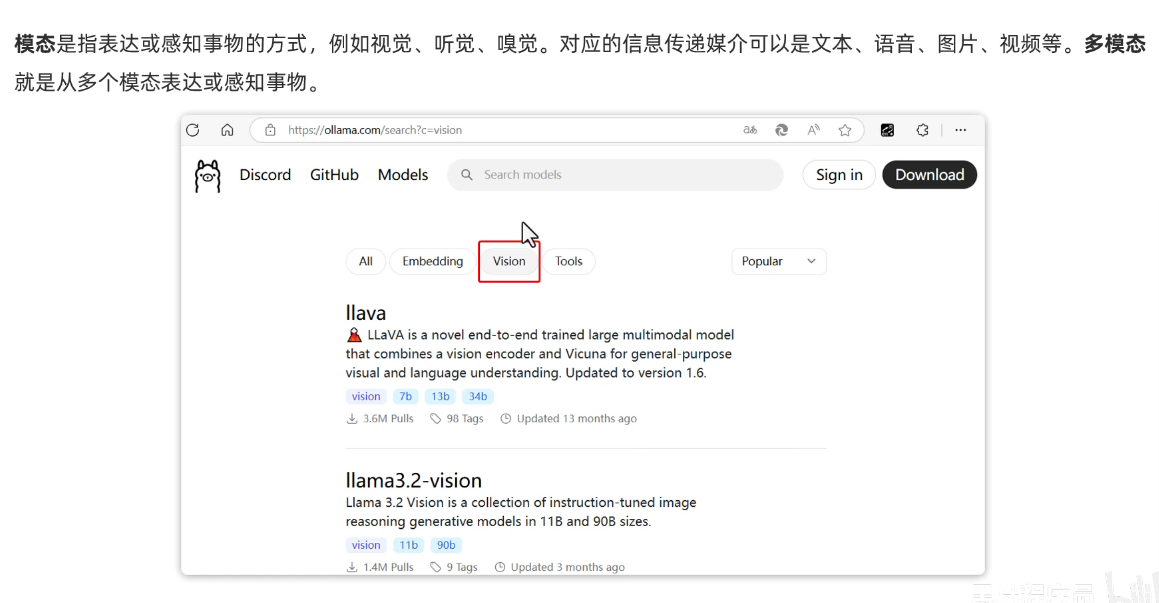The height and width of the screenshot is (603, 1159).
Task: Click the Edge Copilot swirl icon in address bar
Action: tap(781, 130)
